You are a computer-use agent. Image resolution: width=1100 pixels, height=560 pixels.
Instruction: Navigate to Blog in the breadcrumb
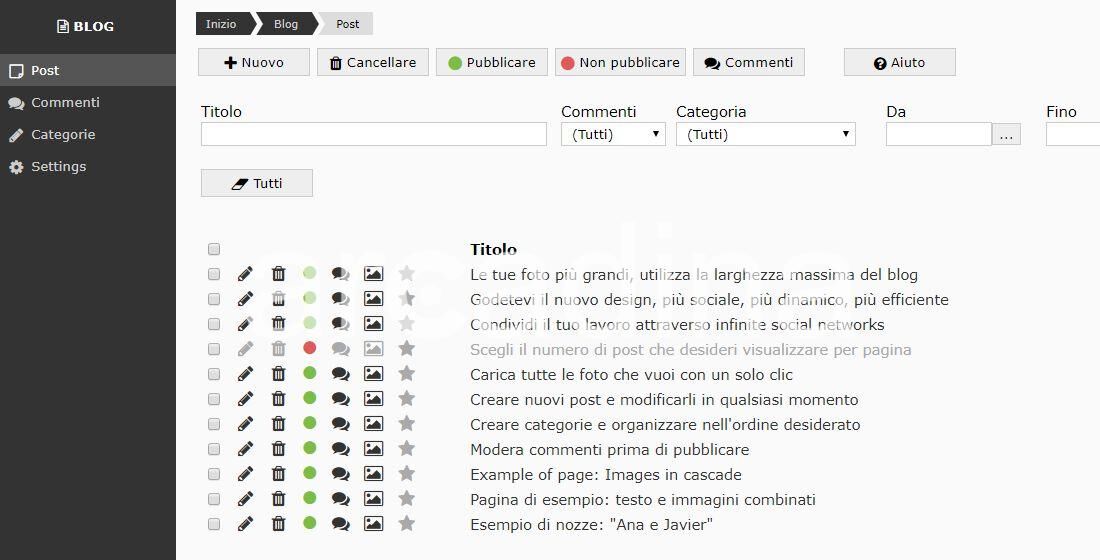coord(286,24)
